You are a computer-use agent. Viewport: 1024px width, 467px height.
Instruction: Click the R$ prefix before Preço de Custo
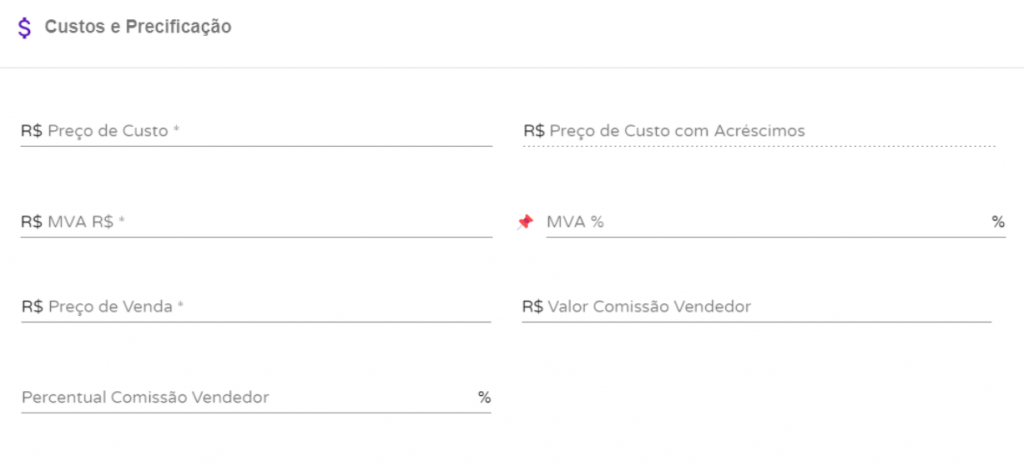point(31,131)
